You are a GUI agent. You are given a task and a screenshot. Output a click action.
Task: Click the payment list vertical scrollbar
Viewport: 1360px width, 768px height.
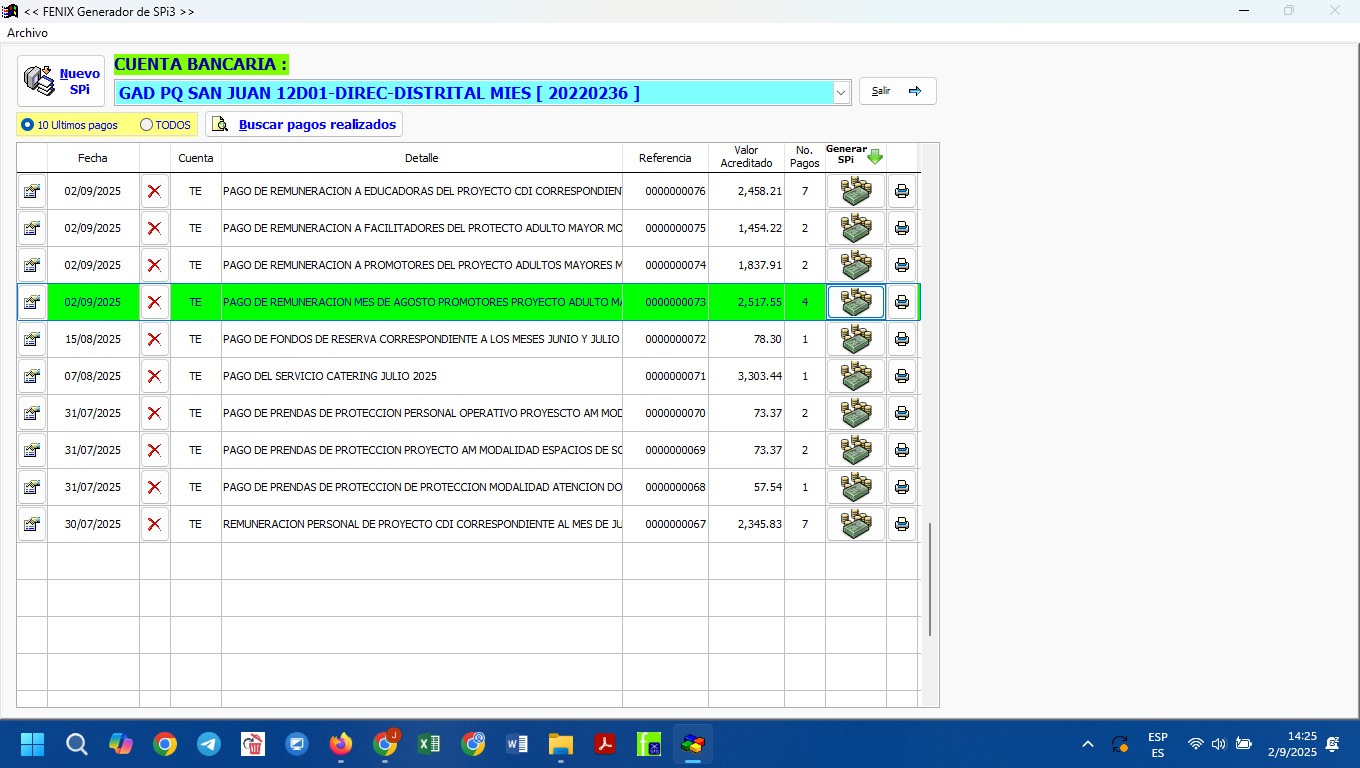pos(930,578)
